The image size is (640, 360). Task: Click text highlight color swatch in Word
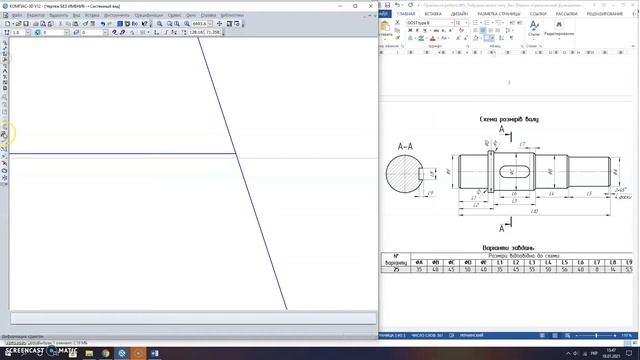click(x=421, y=38)
